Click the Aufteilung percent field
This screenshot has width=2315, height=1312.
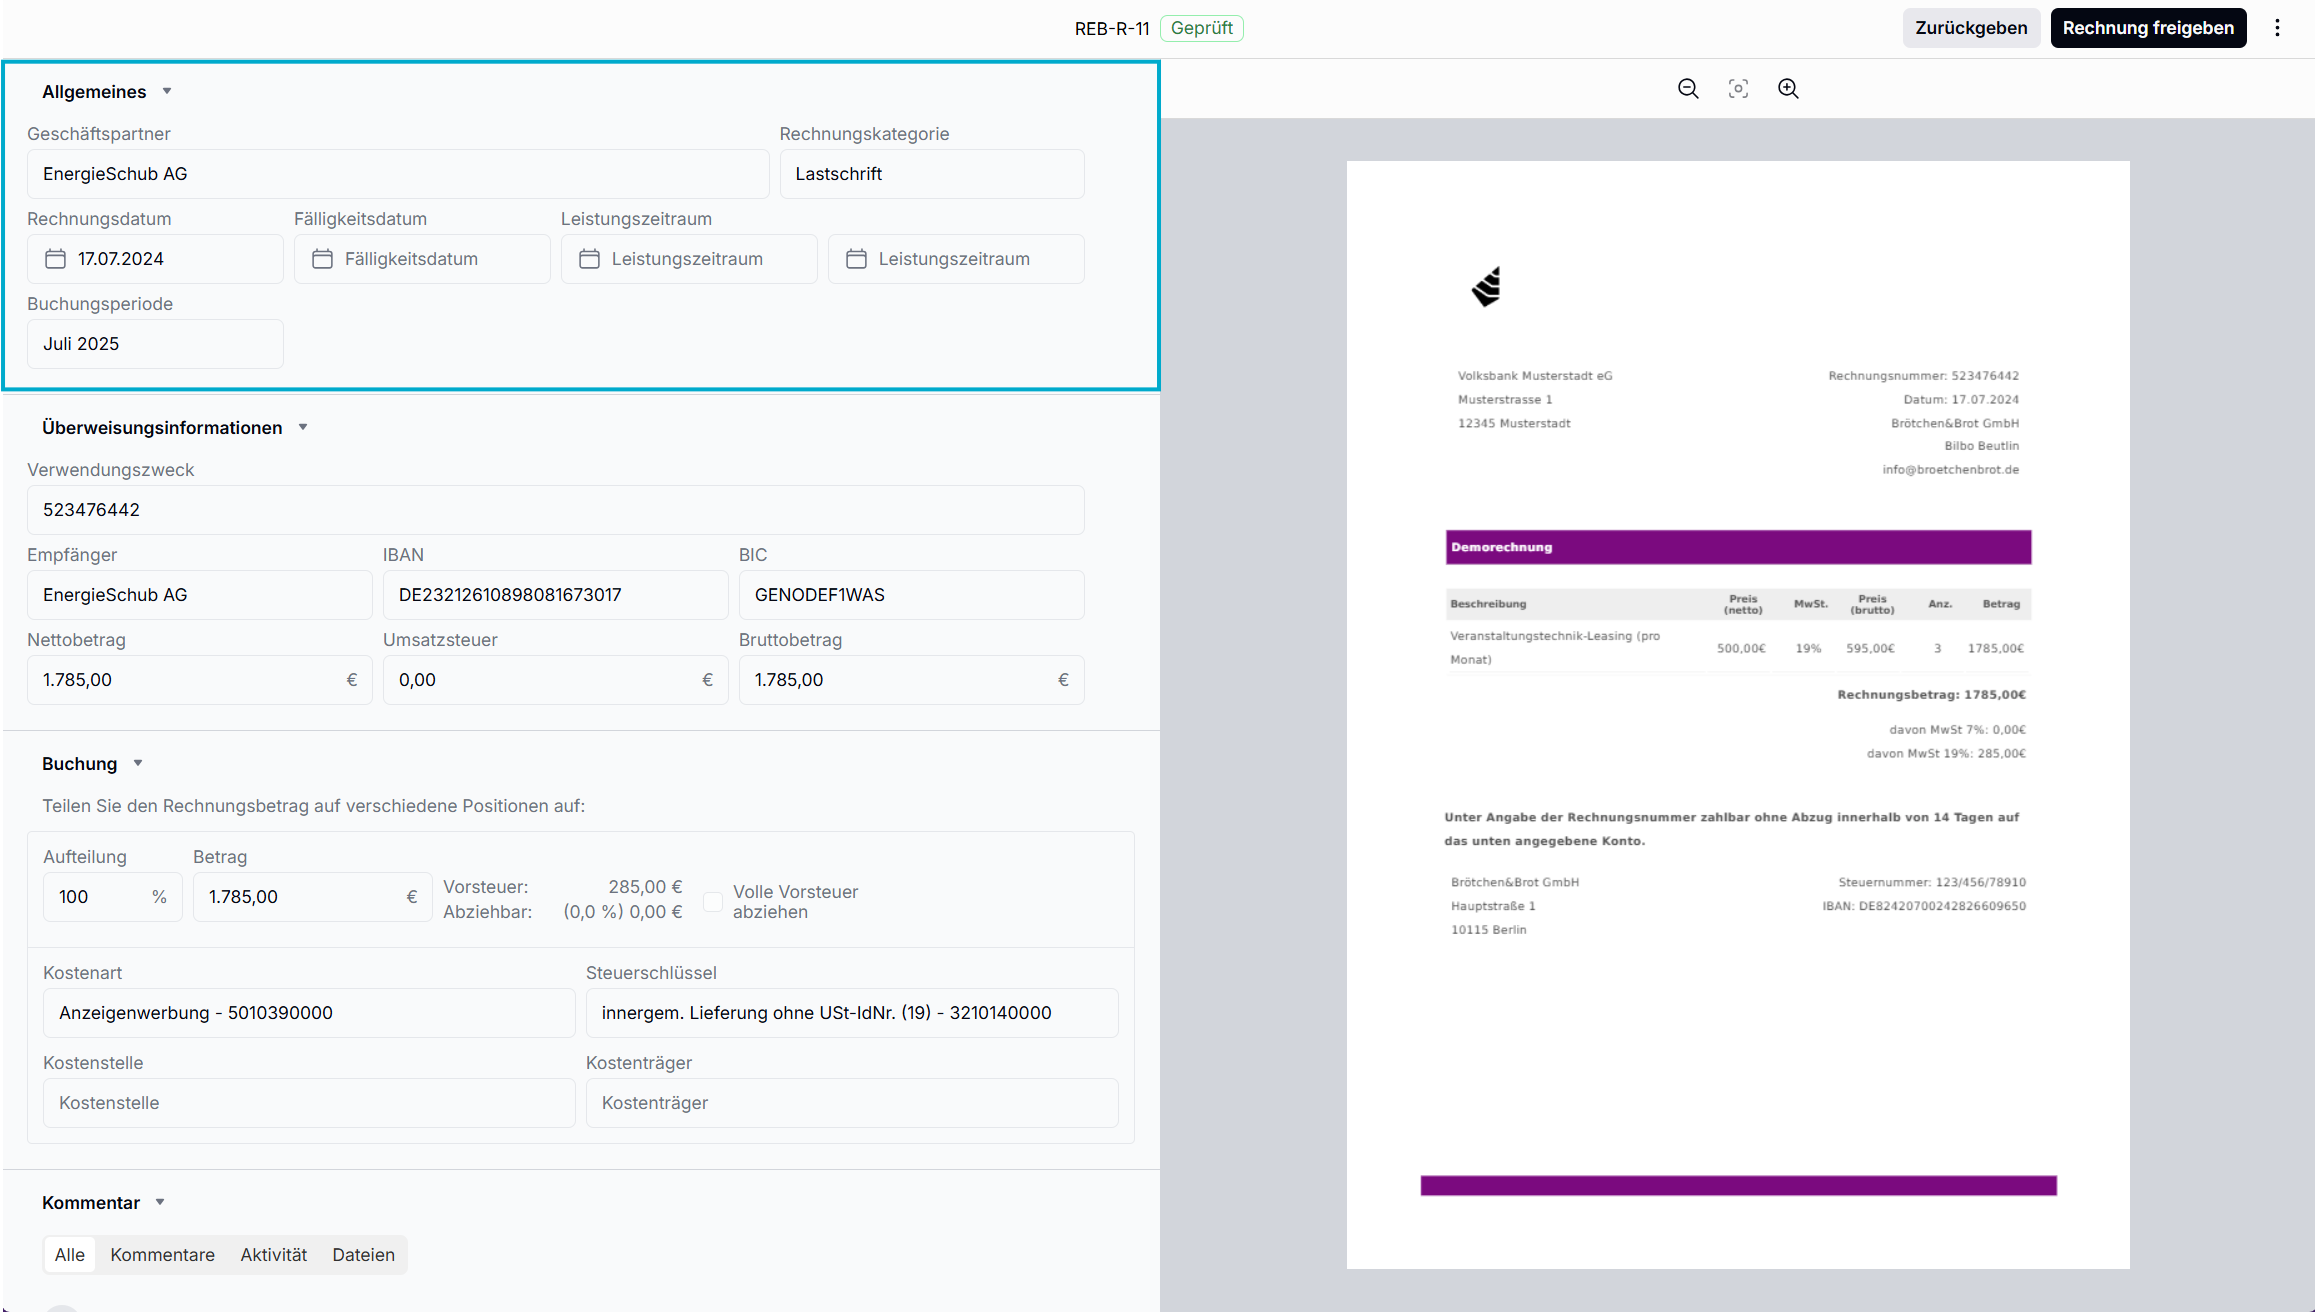coord(112,897)
